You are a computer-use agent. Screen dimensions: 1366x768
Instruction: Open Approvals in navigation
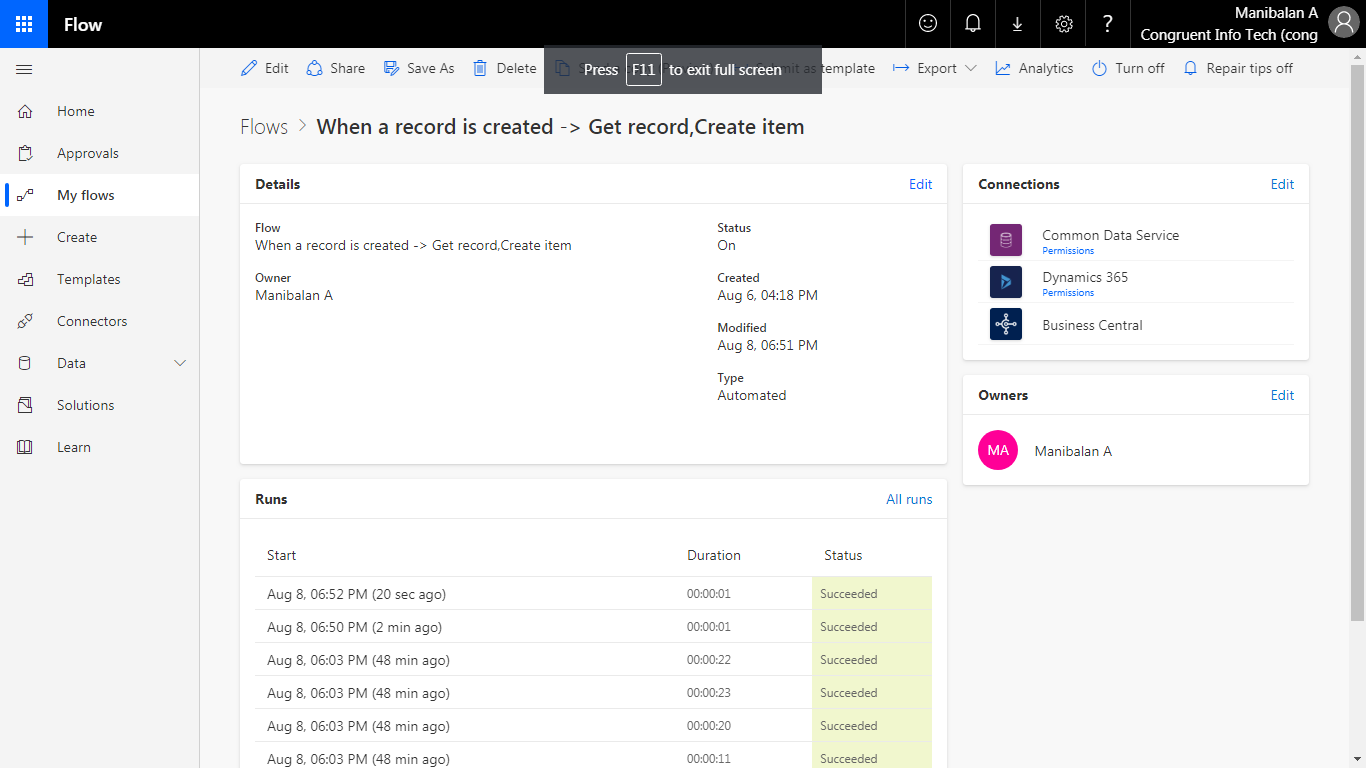pyautogui.click(x=88, y=153)
